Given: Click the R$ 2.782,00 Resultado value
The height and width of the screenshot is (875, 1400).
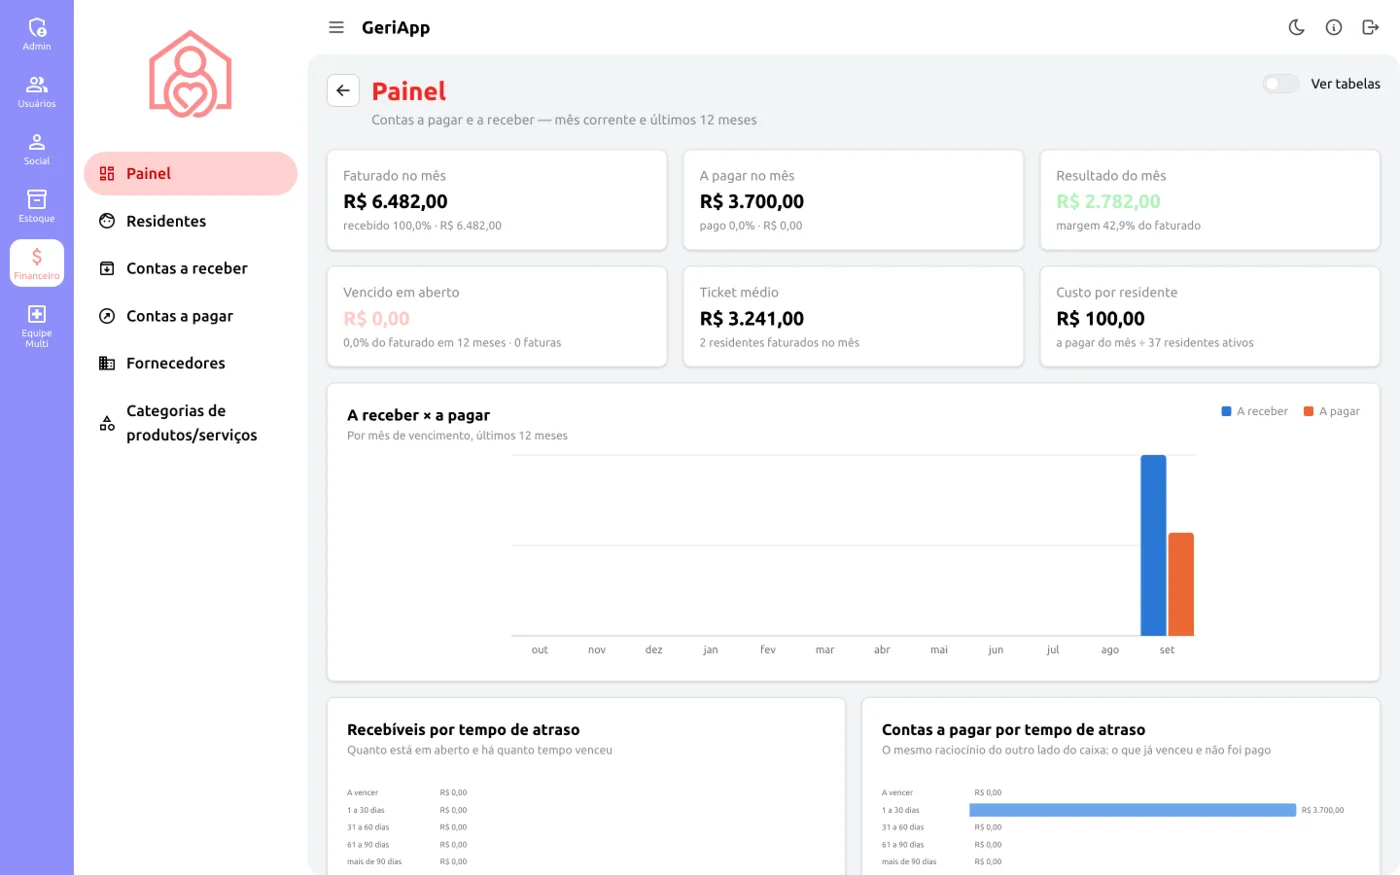Looking at the screenshot, I should (1108, 202).
